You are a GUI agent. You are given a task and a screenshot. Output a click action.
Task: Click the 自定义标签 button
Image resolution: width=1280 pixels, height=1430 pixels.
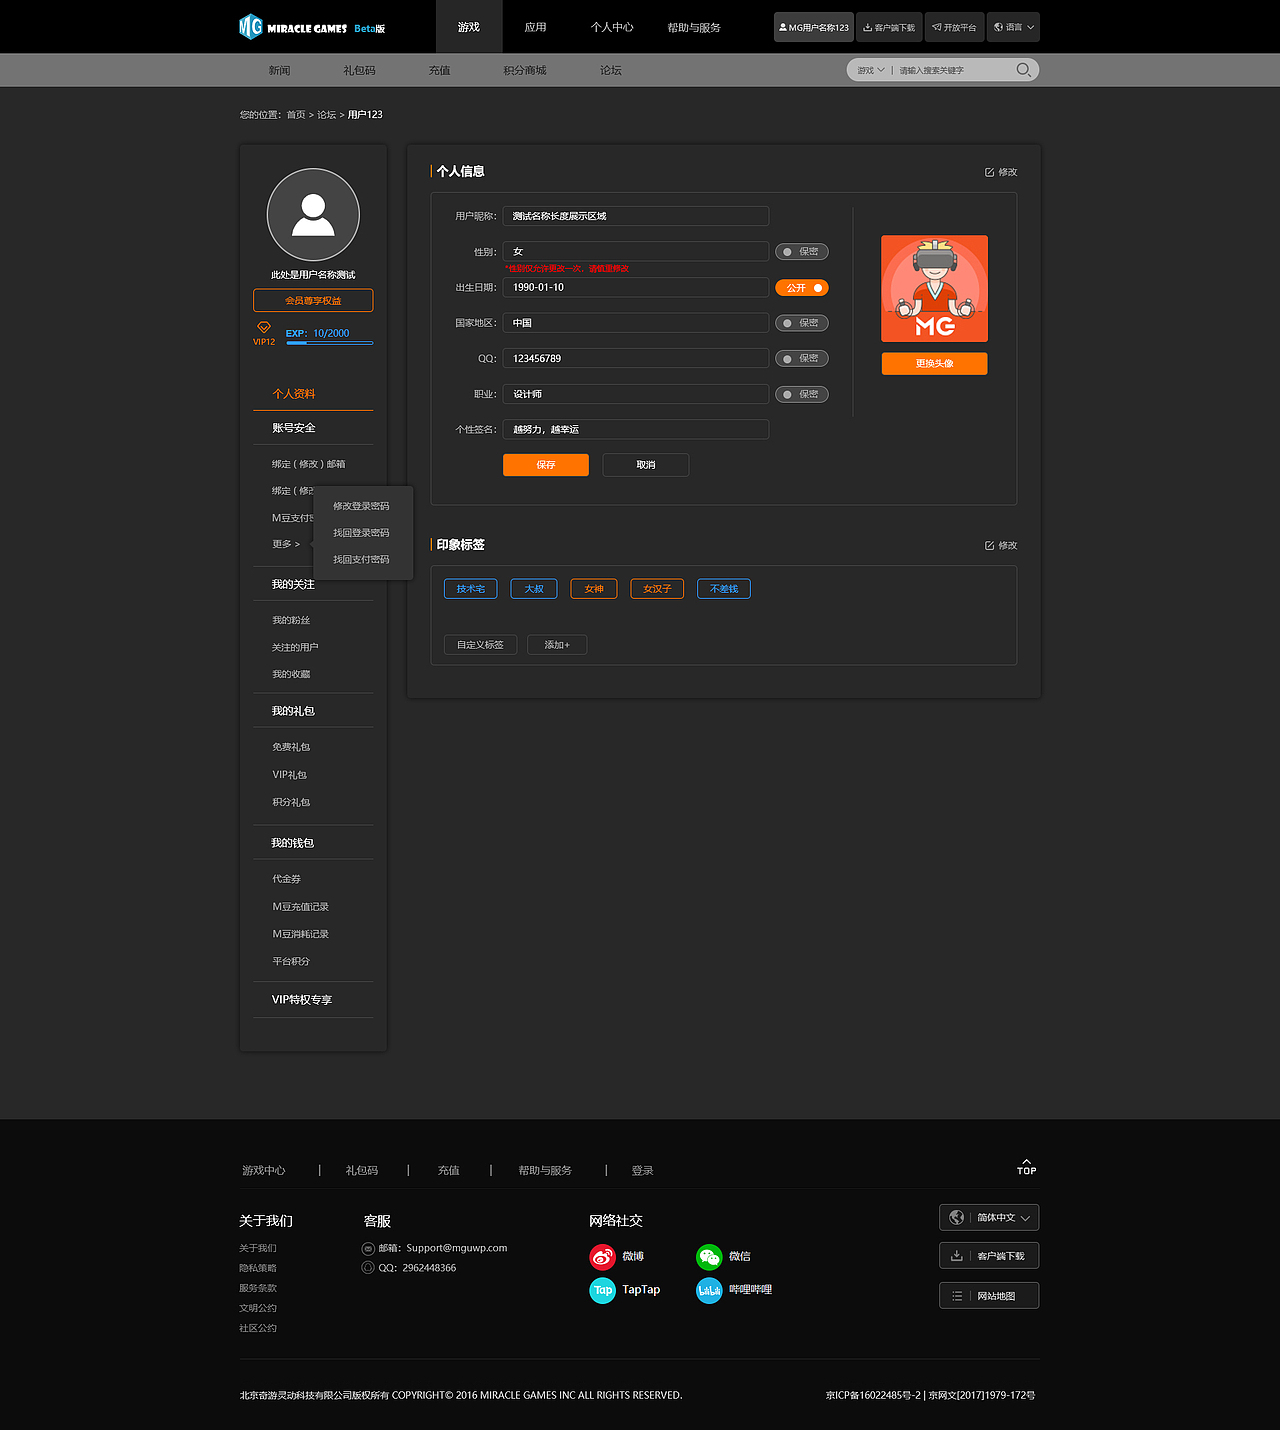tap(481, 645)
